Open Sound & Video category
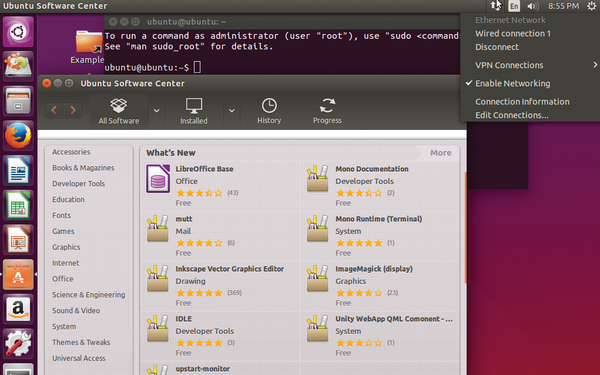 coord(76,311)
